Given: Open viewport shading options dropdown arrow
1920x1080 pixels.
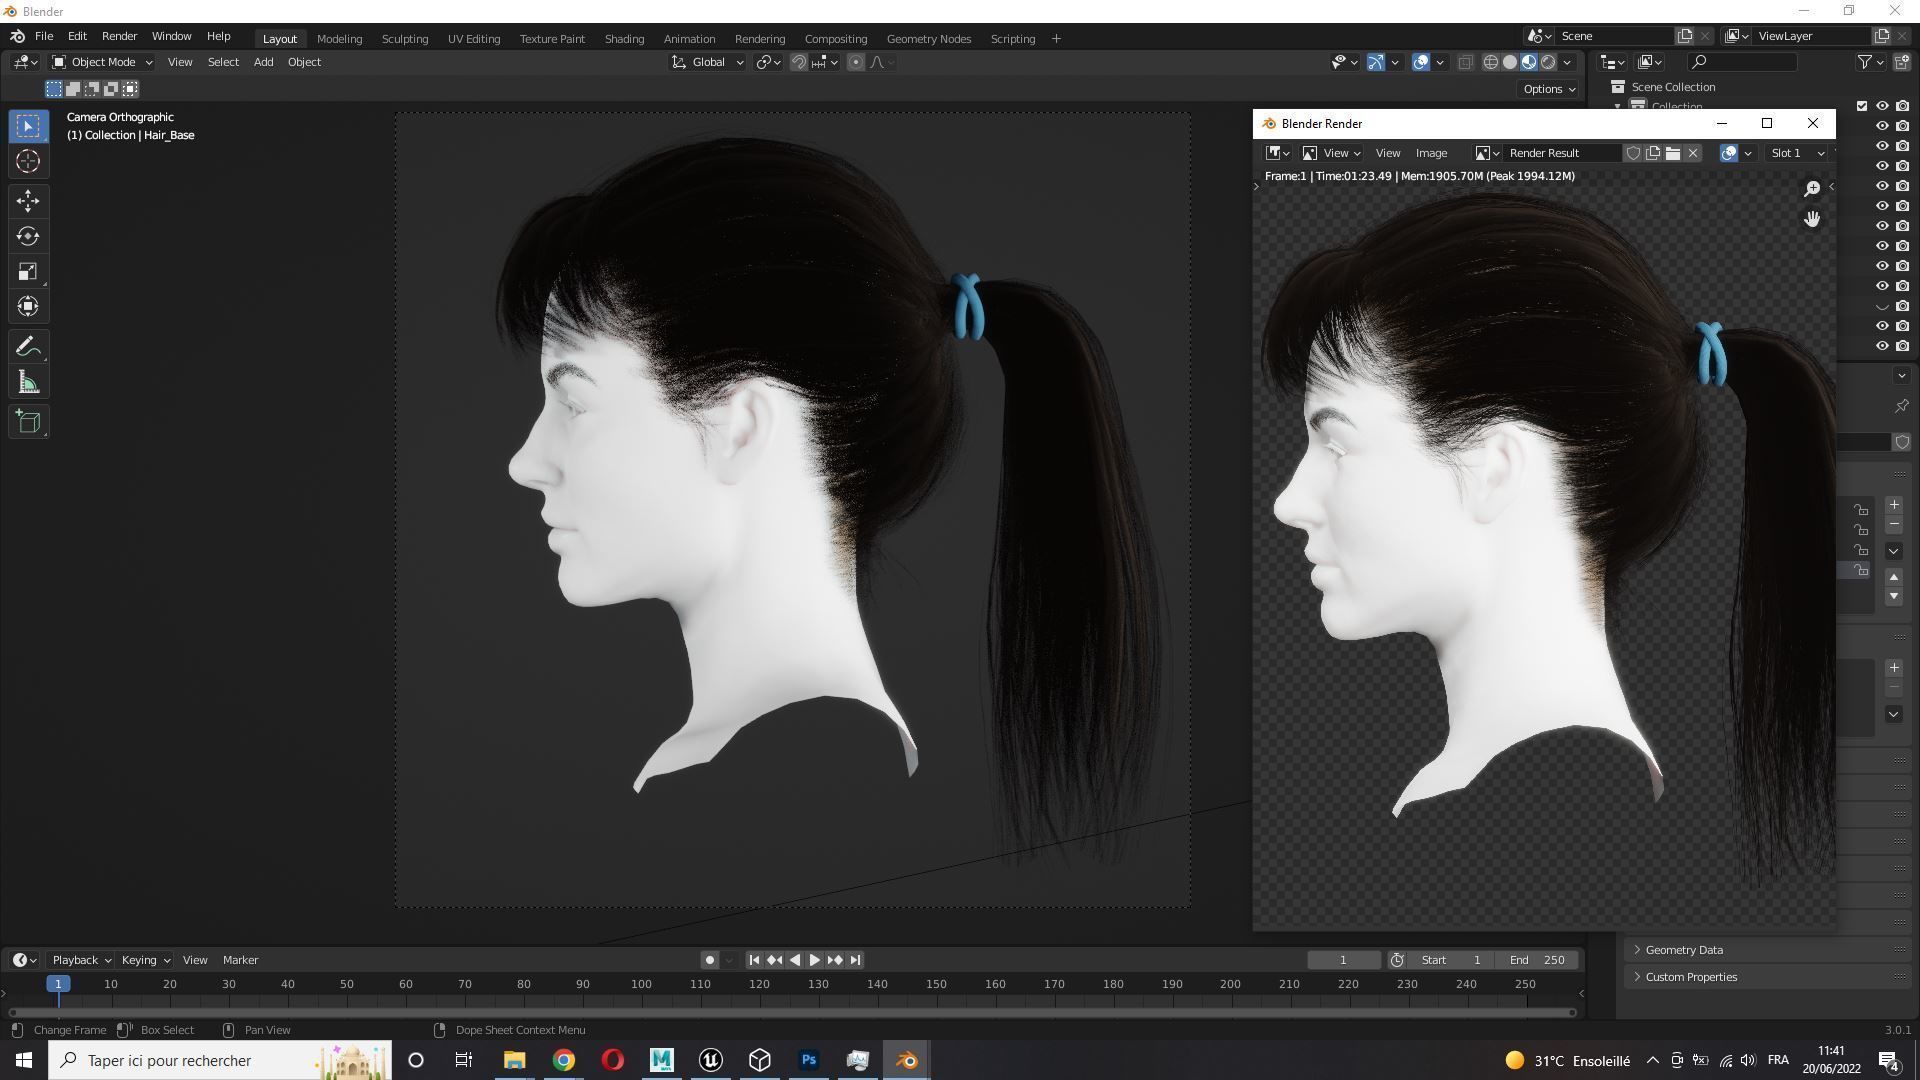Looking at the screenshot, I should (1567, 62).
